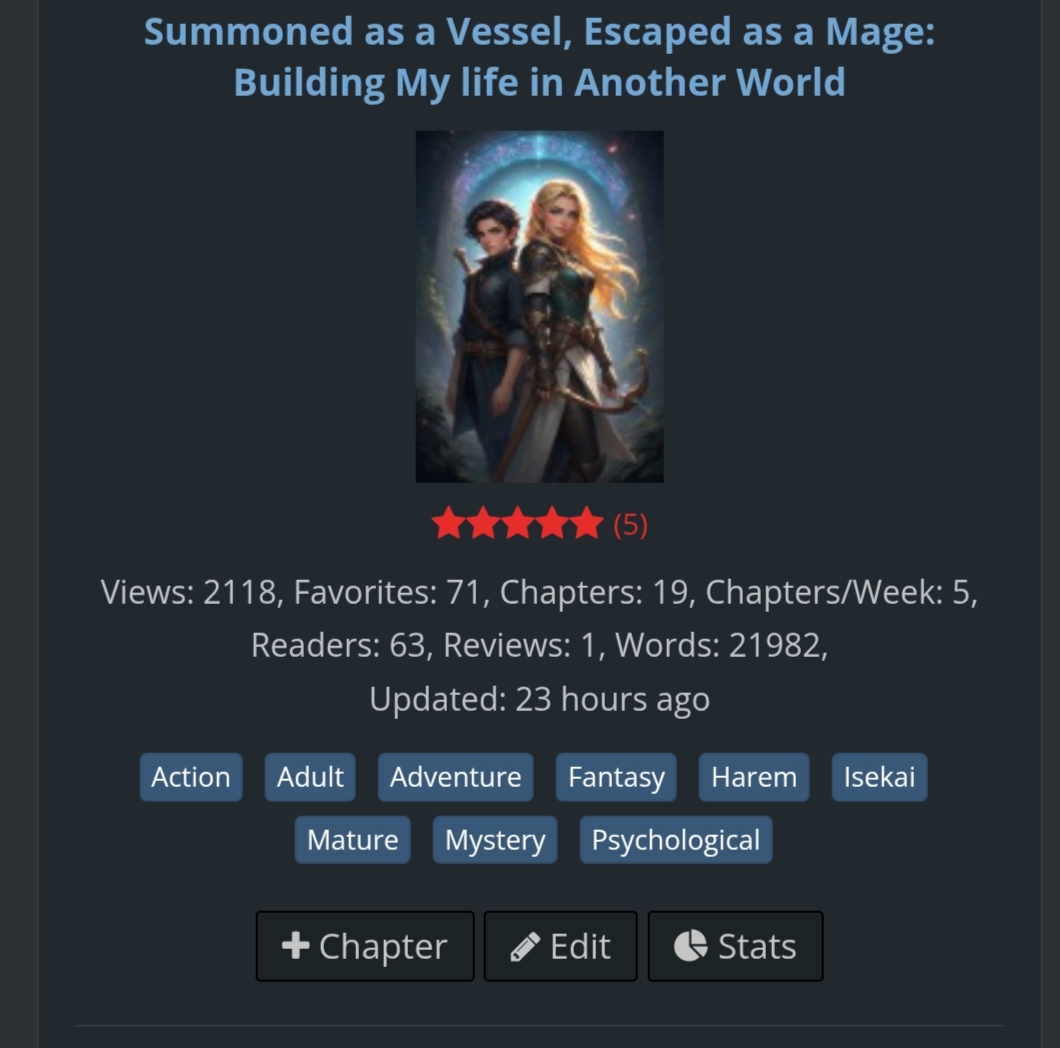1060x1048 pixels.
Task: Open the Stats button
Action: pos(736,946)
